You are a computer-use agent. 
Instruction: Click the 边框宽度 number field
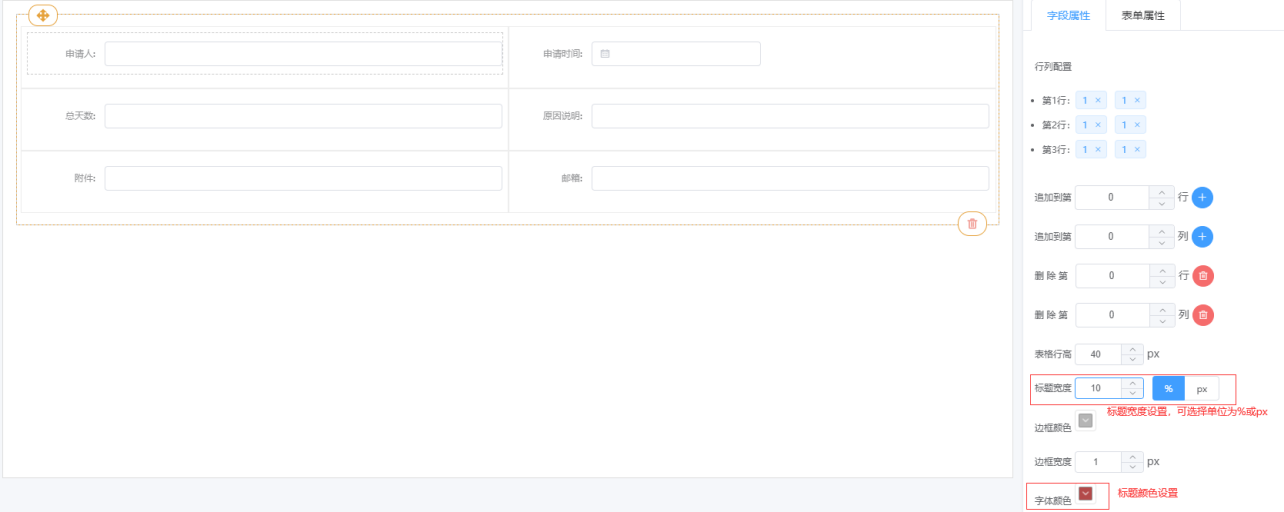pos(1097,462)
